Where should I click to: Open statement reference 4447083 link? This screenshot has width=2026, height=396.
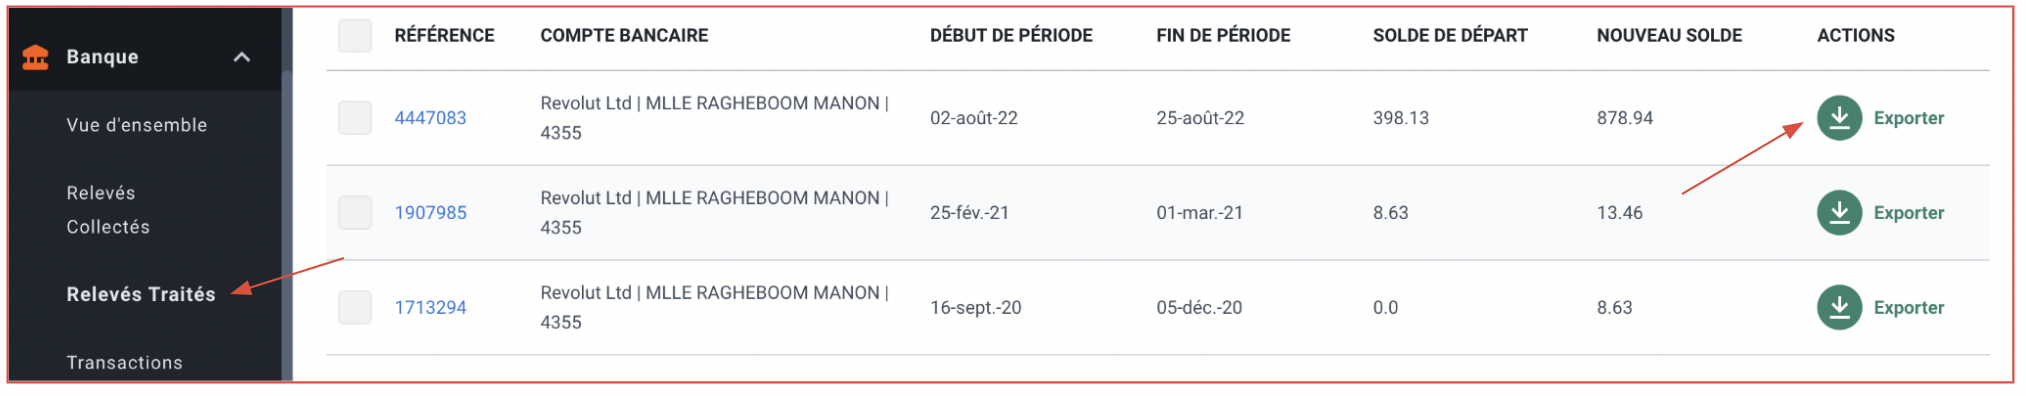click(430, 118)
